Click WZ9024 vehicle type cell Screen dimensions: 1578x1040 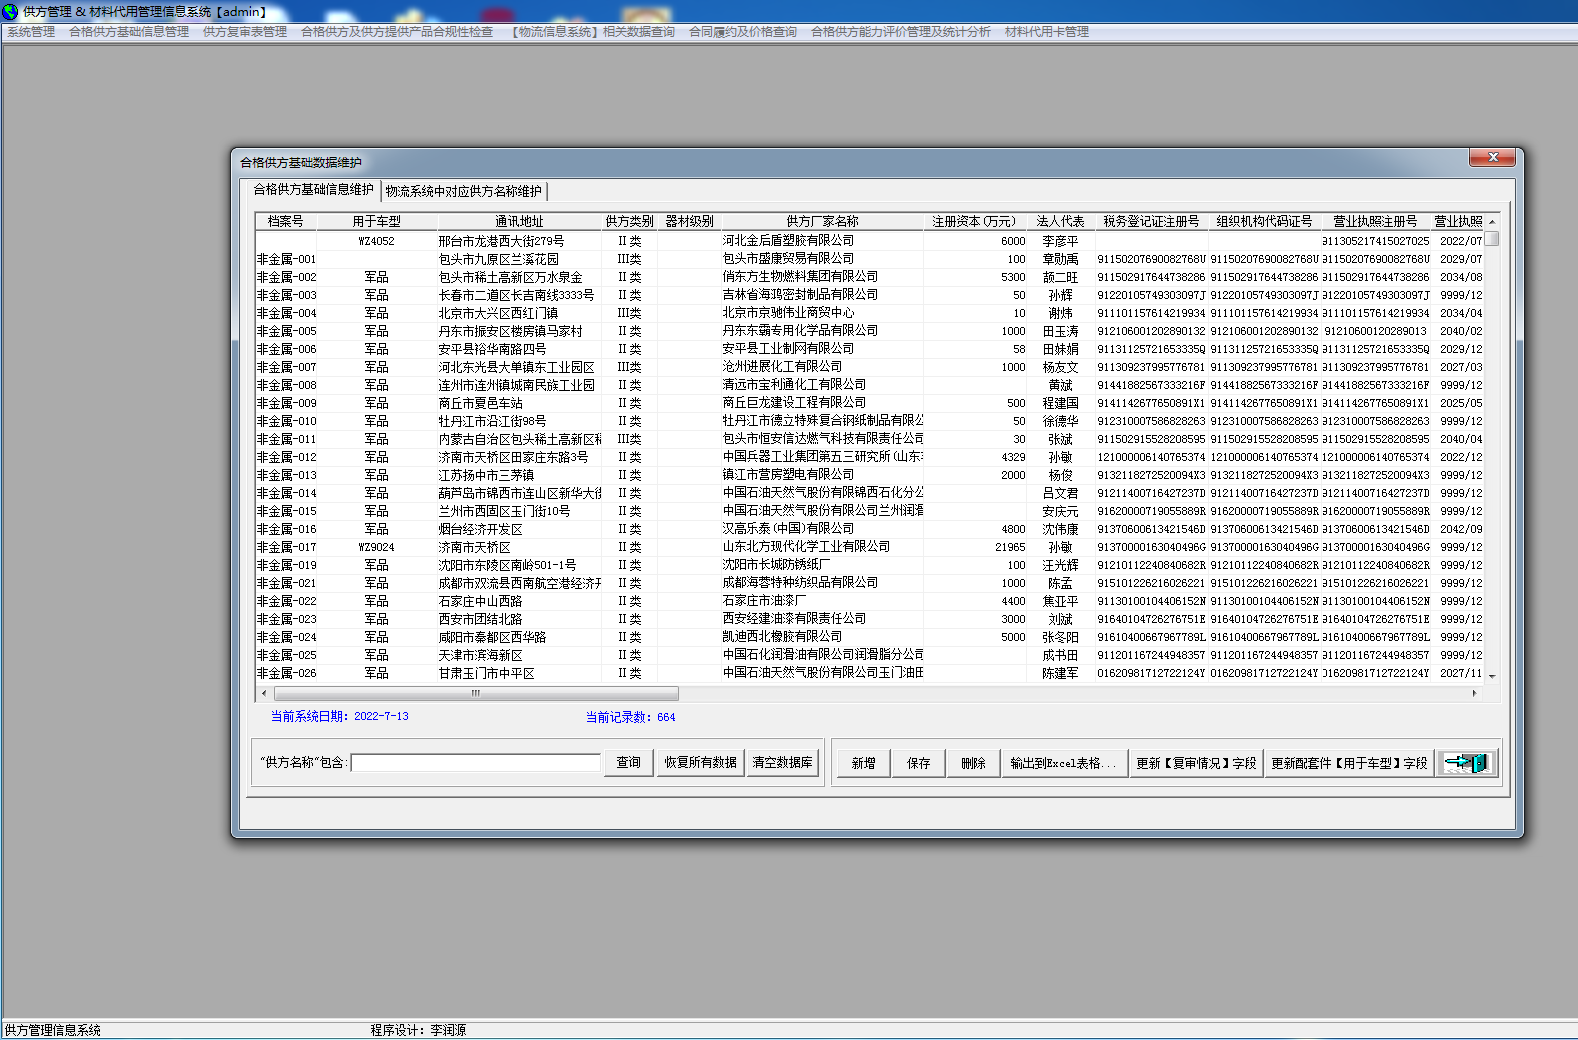click(x=376, y=547)
